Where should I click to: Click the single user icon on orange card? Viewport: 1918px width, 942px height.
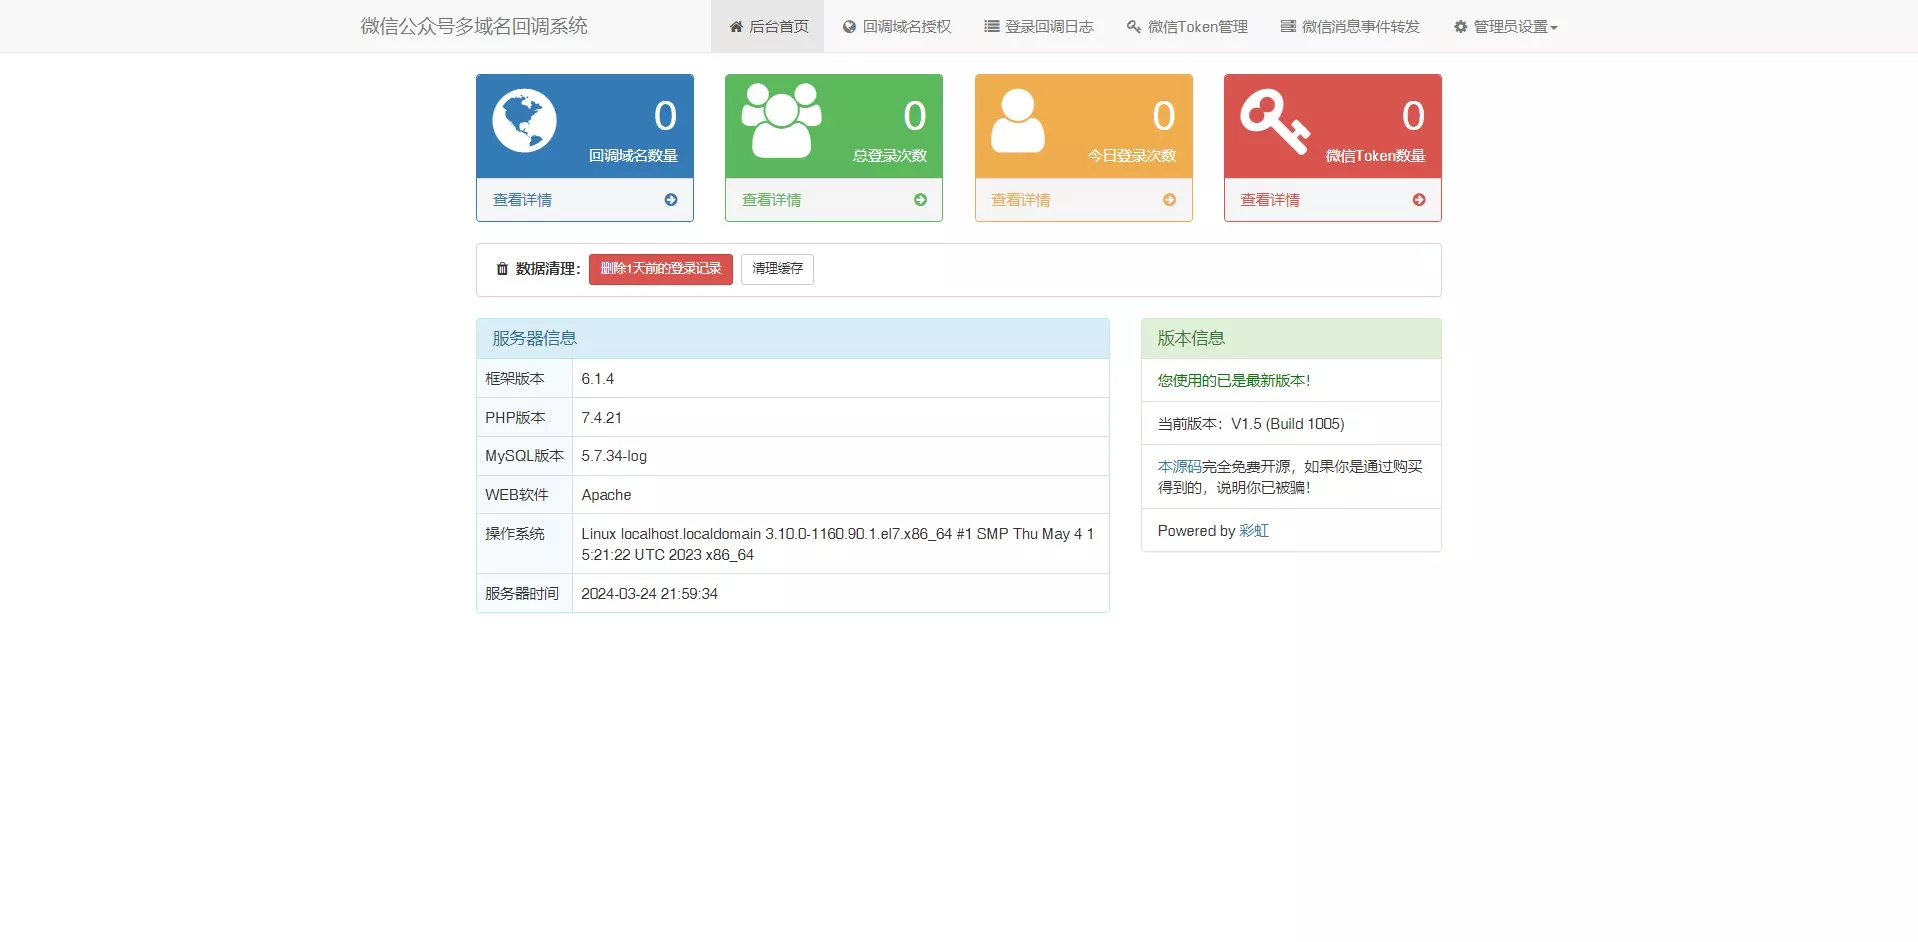(x=1018, y=121)
